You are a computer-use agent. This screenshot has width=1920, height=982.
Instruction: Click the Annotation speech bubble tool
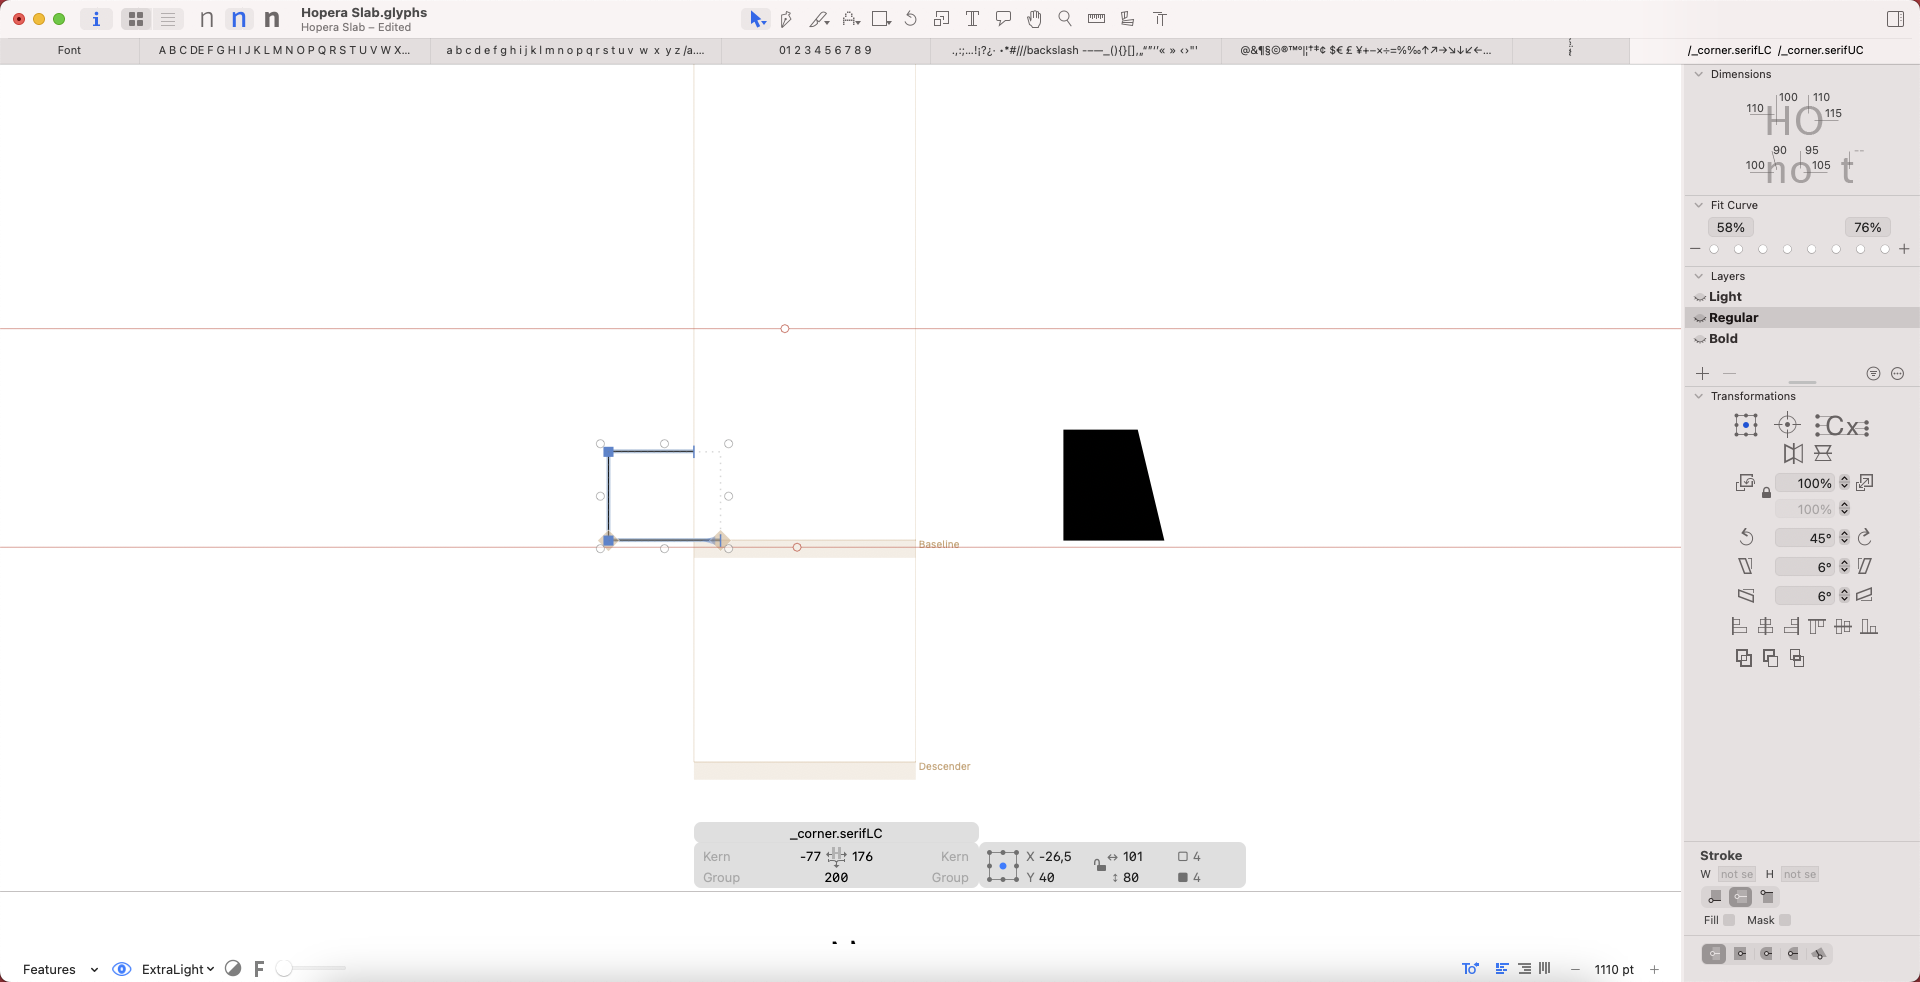[x=1003, y=19]
